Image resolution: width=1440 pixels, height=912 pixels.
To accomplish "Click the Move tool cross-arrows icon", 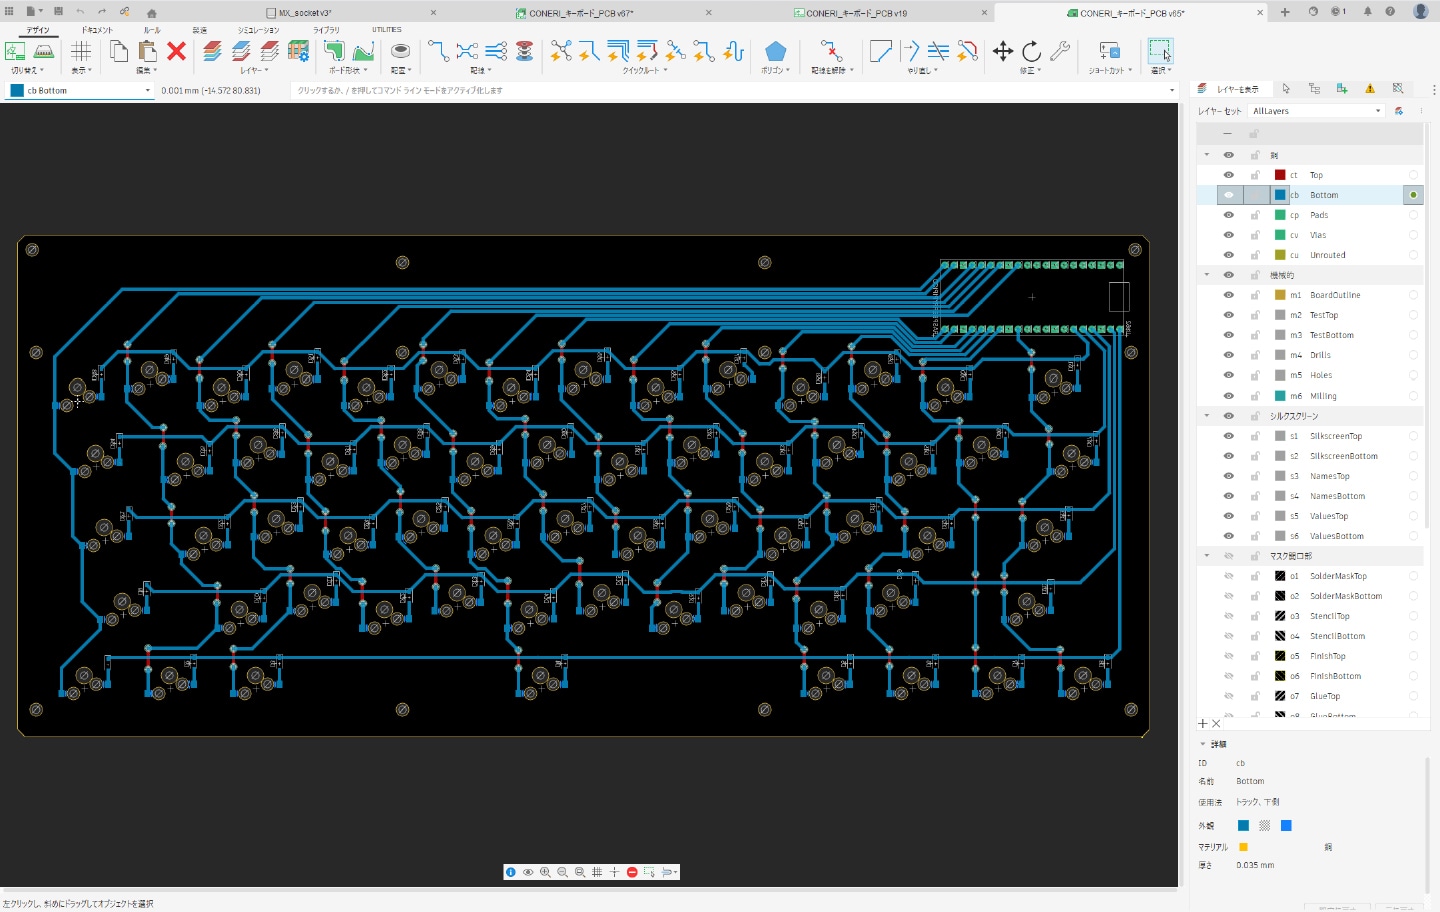I will point(1002,51).
